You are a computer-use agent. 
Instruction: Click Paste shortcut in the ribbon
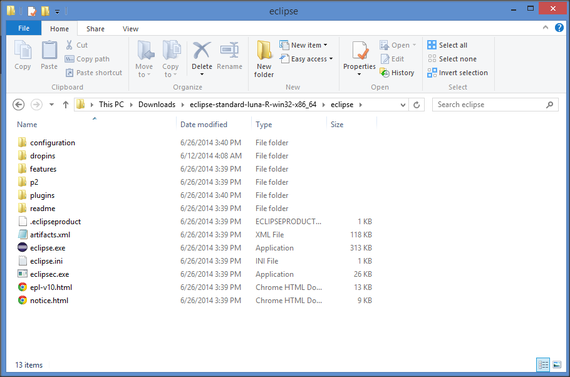pos(94,73)
